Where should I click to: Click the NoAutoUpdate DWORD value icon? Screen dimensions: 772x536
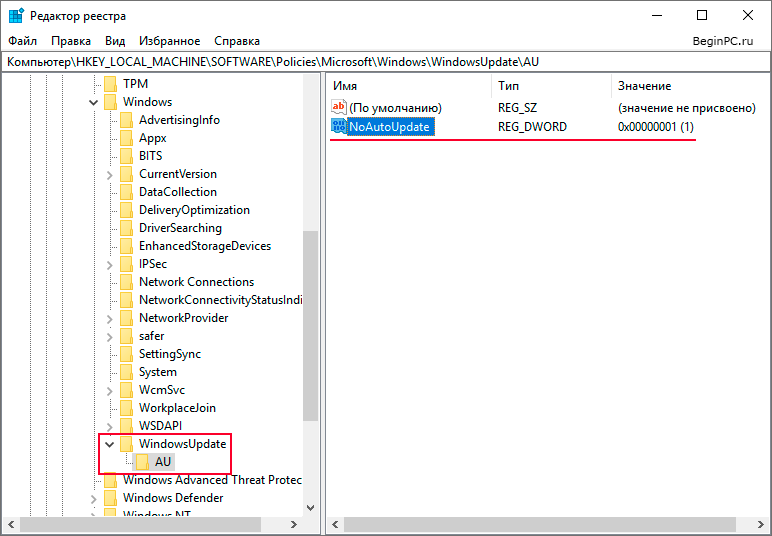339,126
